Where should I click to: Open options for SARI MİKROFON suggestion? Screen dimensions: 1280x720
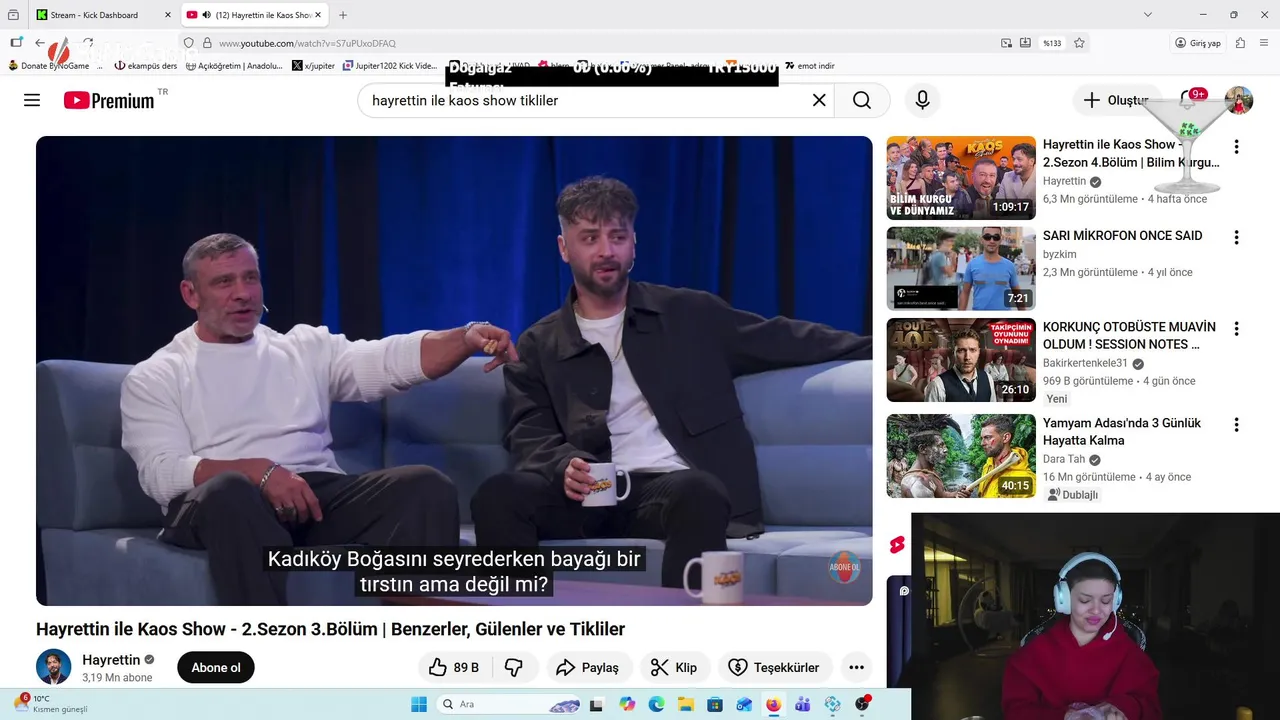[1236, 238]
